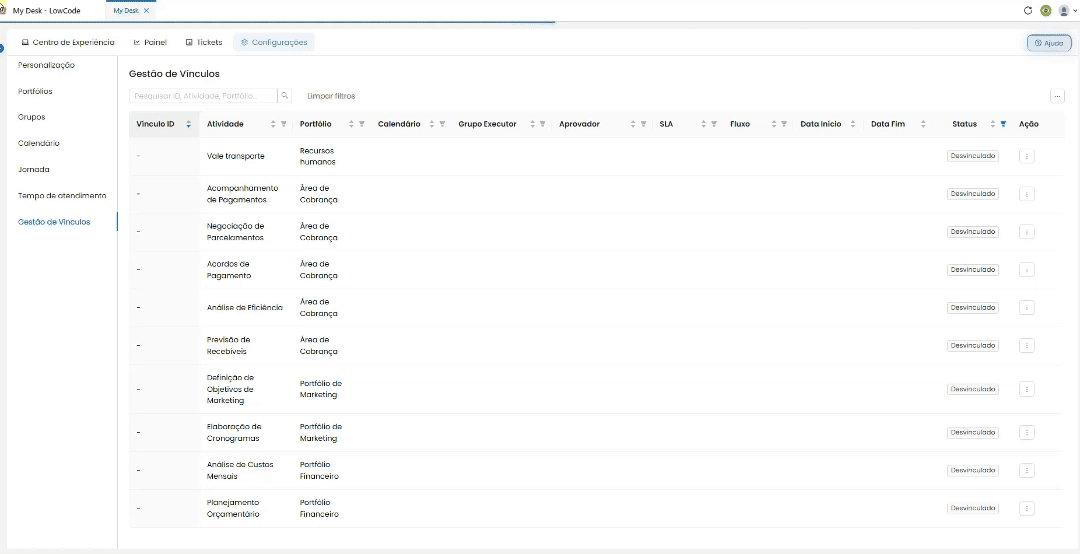This screenshot has width=1080, height=554.
Task: Open the active Status filter icon
Action: coord(1004,125)
